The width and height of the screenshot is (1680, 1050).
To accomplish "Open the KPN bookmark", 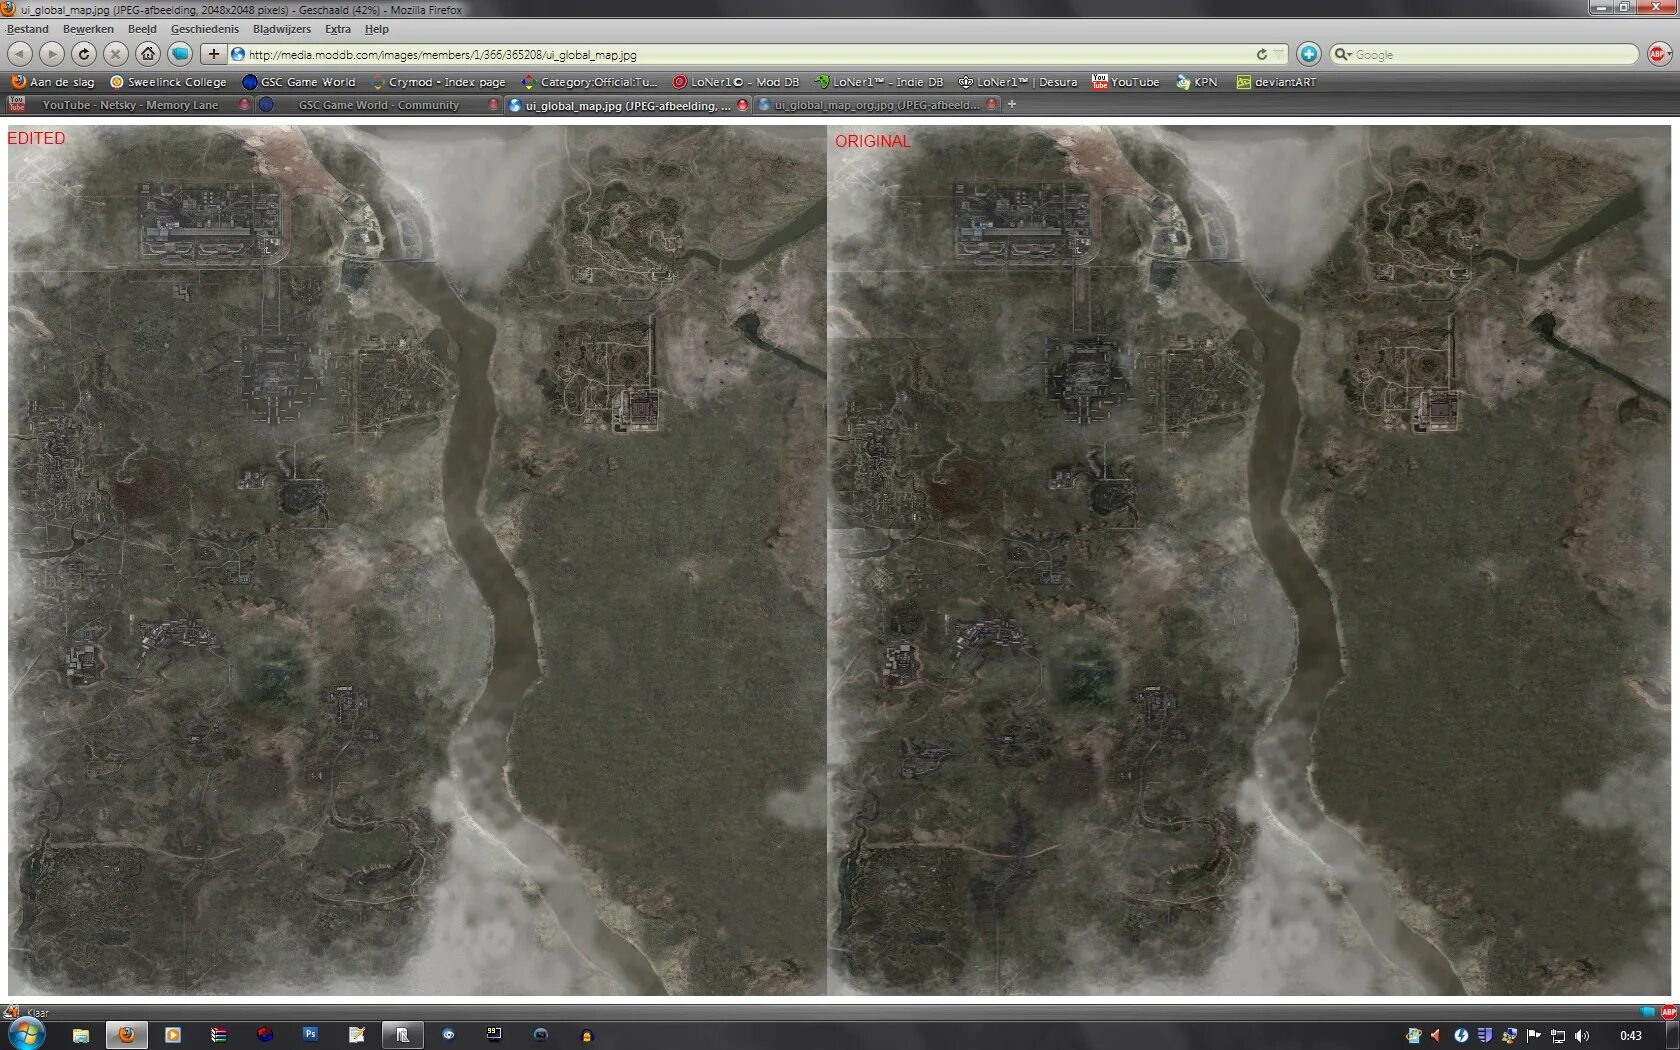I will (x=1197, y=82).
